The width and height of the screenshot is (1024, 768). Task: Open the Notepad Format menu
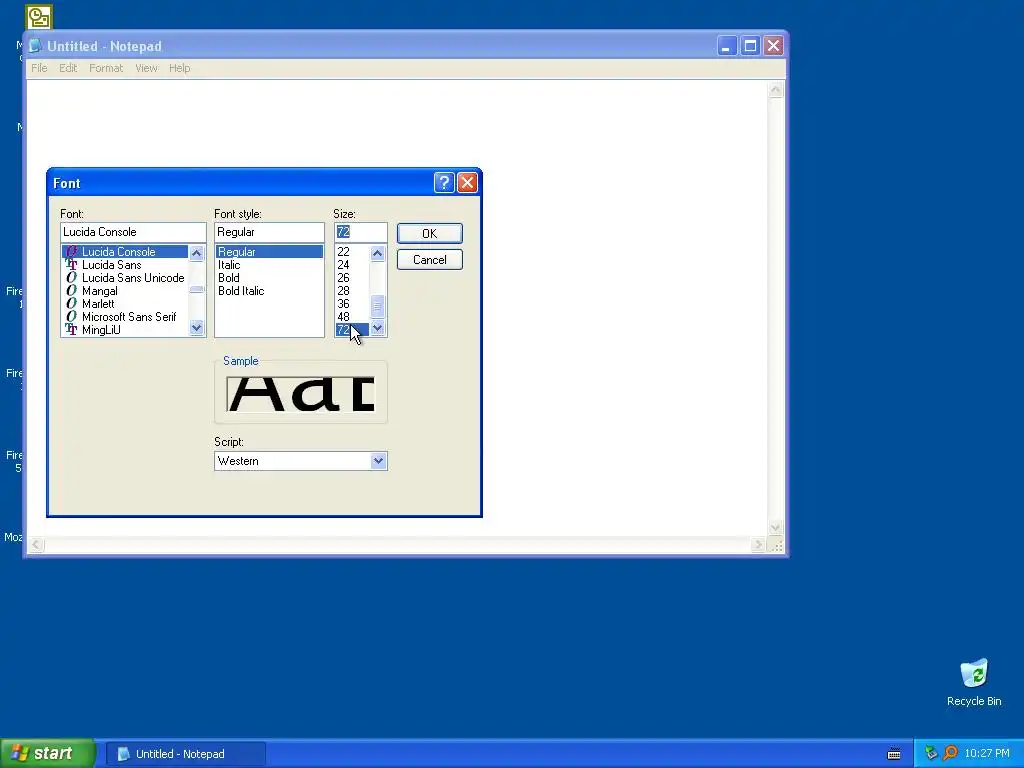[106, 68]
